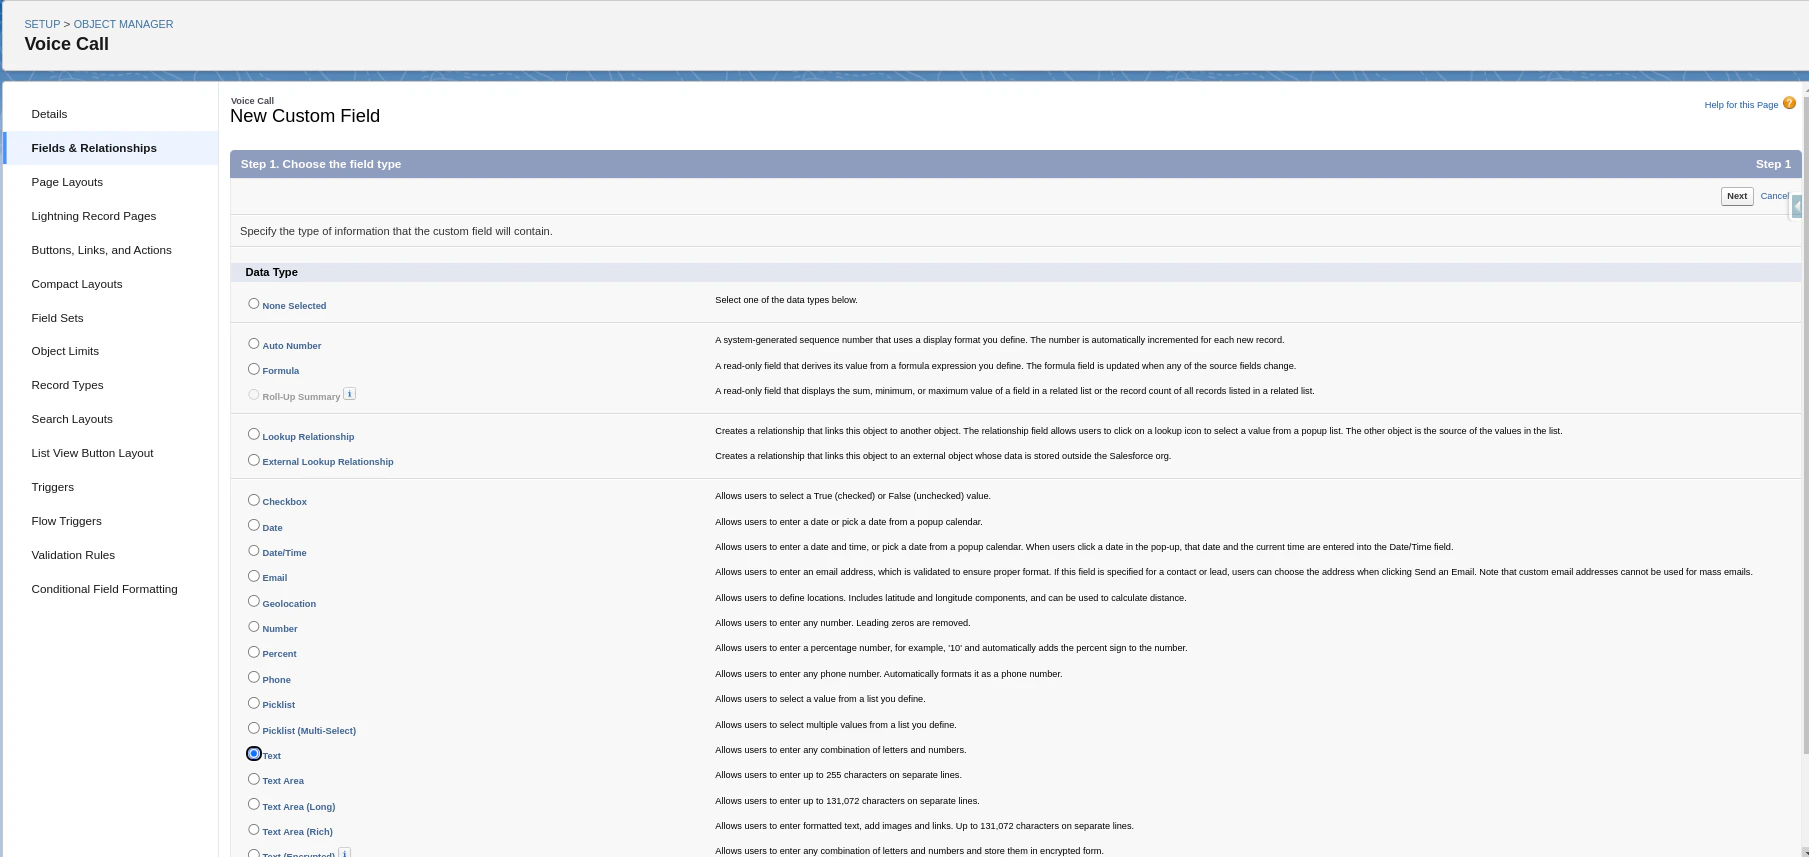Click the Next button
The width and height of the screenshot is (1809, 857).
1737,196
